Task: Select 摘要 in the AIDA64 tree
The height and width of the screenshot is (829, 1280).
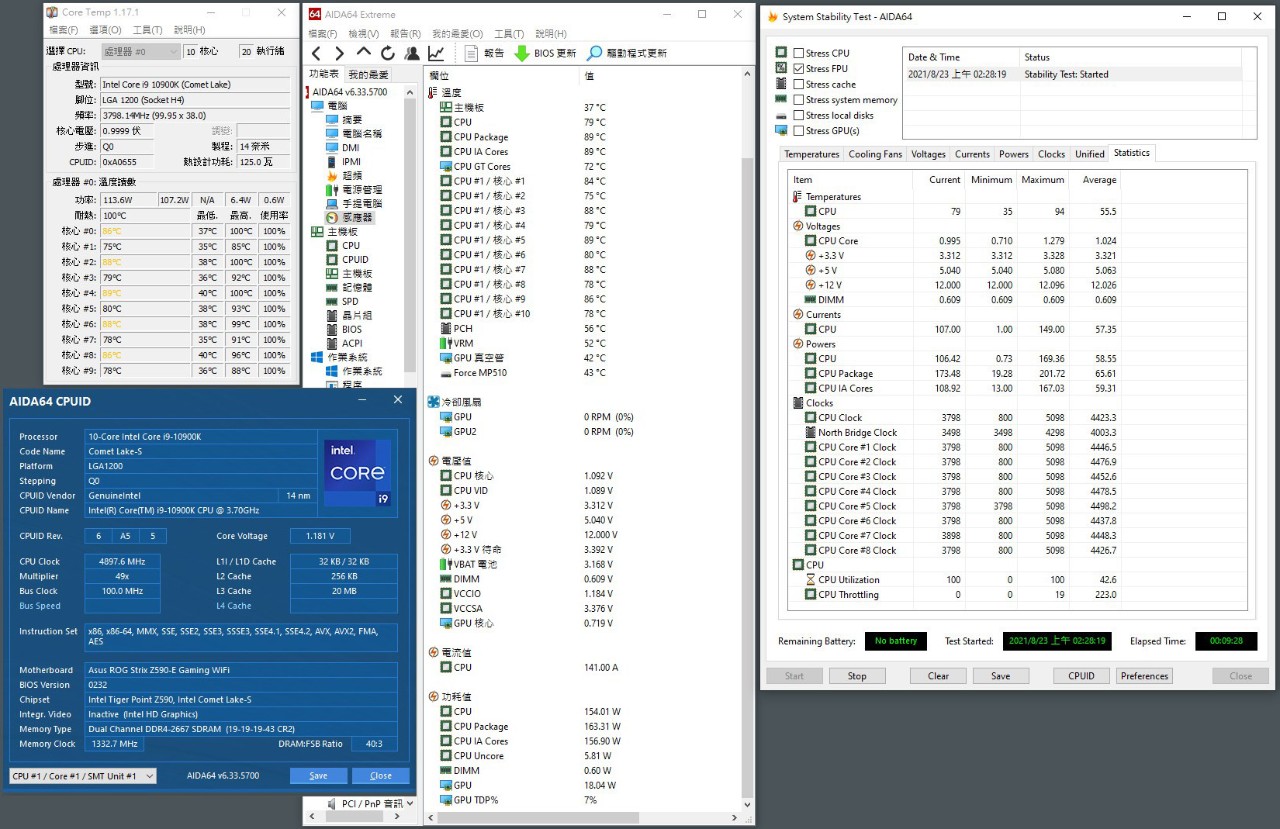Action: point(343,119)
